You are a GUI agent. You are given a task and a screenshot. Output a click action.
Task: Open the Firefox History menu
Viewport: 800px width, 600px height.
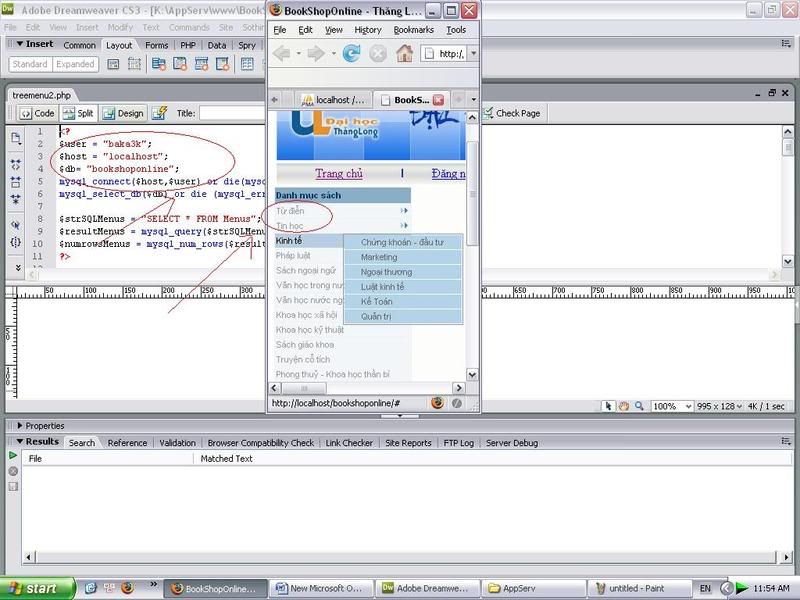367,30
